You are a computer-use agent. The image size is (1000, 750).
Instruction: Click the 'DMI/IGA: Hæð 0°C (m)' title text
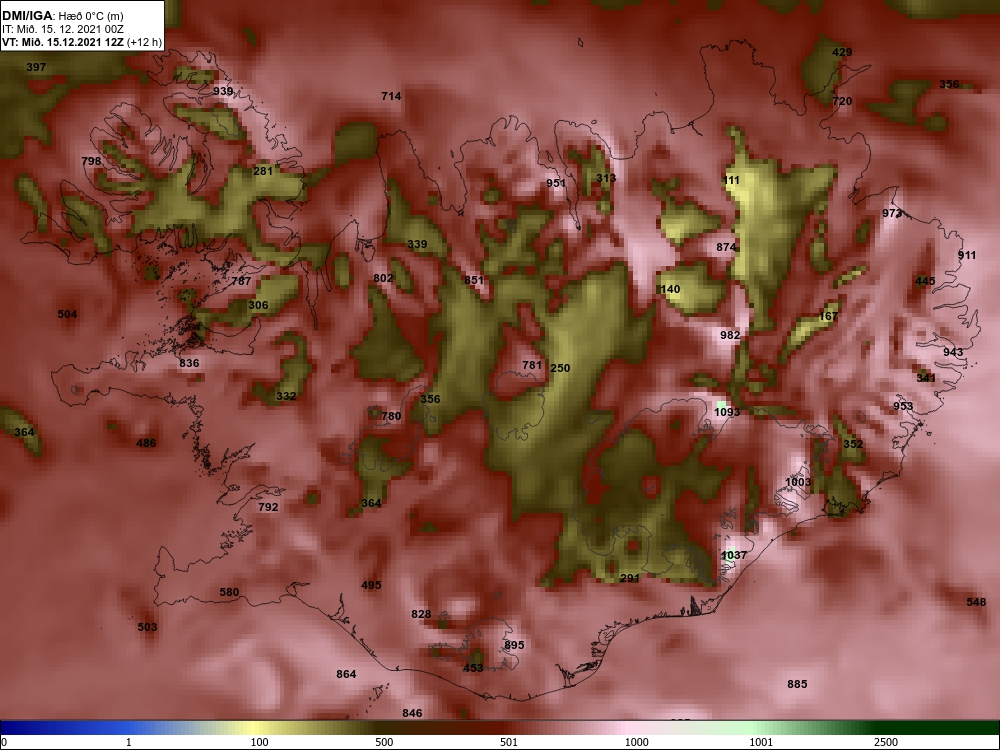(x=62, y=16)
